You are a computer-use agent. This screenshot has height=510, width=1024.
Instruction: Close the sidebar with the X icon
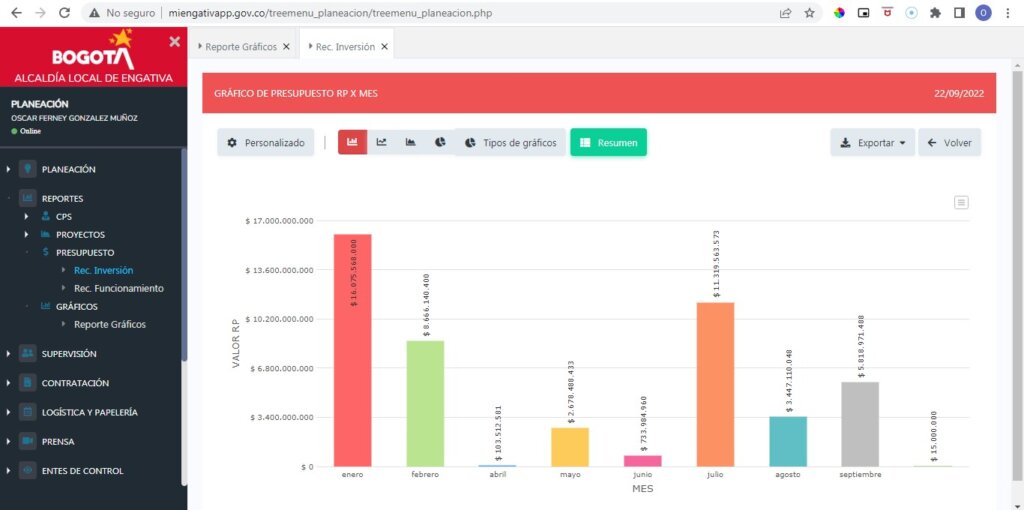174,42
